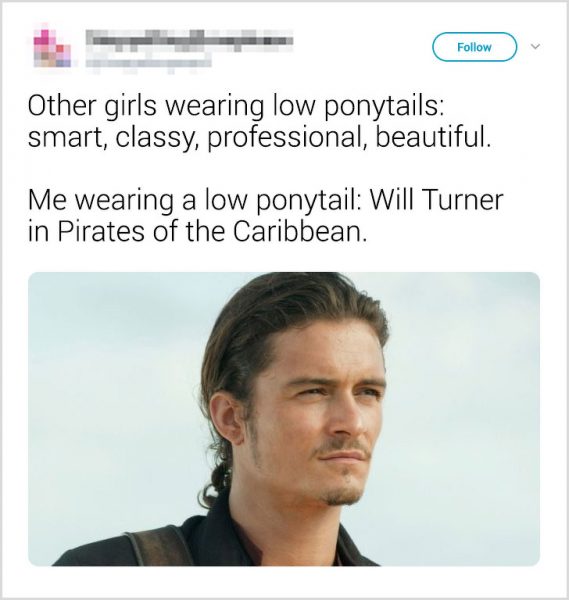Open the attached Will Turner photo
This screenshot has height=600, width=569.
pos(284,419)
